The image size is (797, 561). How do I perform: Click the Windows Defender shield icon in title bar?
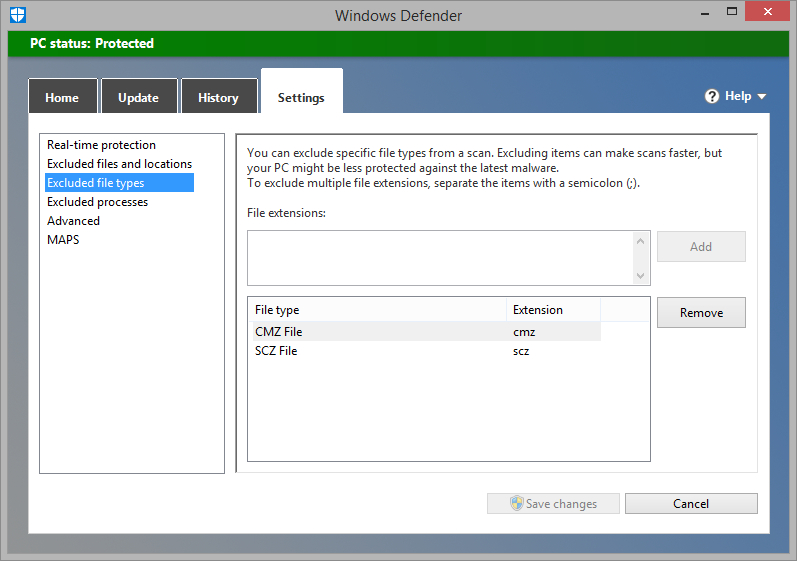[17, 15]
